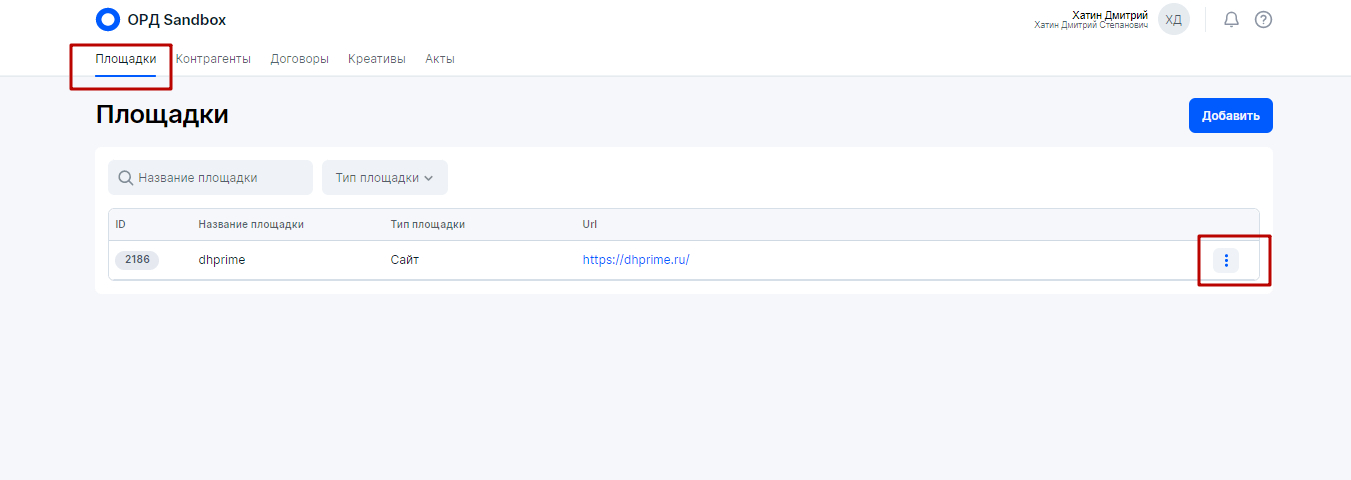Focus the Название площадки search field
Viewport: 1351px width, 480px height.
220,178
